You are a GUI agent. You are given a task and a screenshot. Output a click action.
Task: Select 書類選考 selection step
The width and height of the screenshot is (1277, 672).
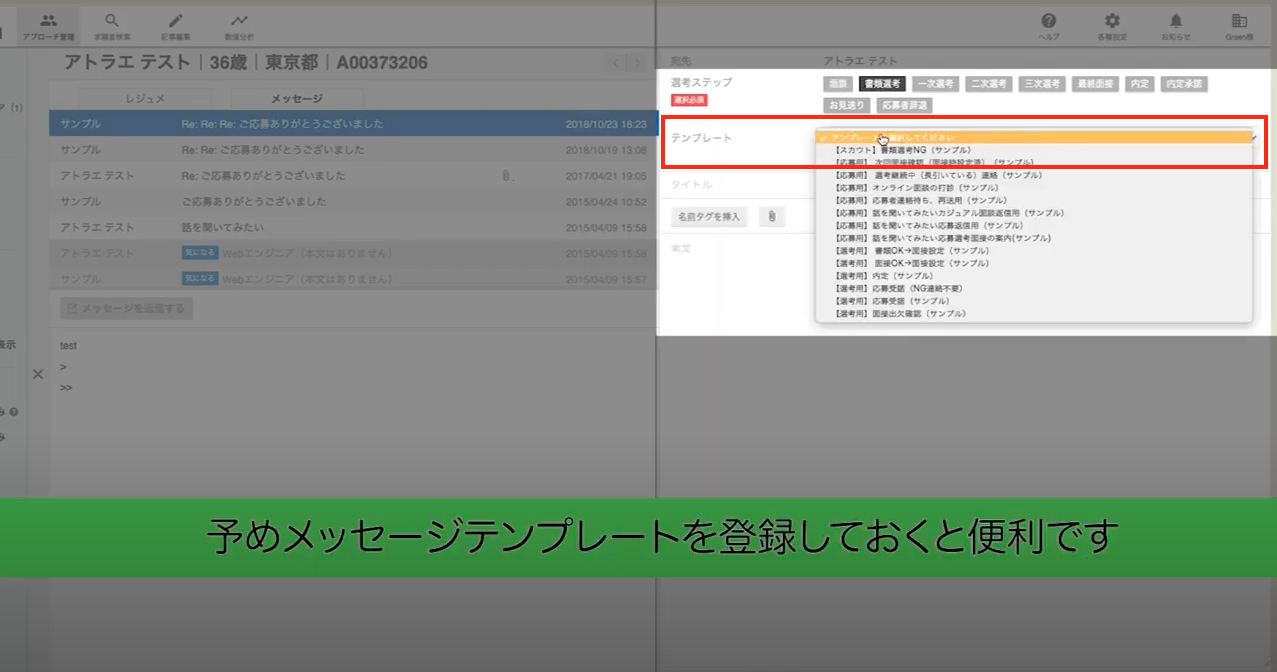[882, 84]
